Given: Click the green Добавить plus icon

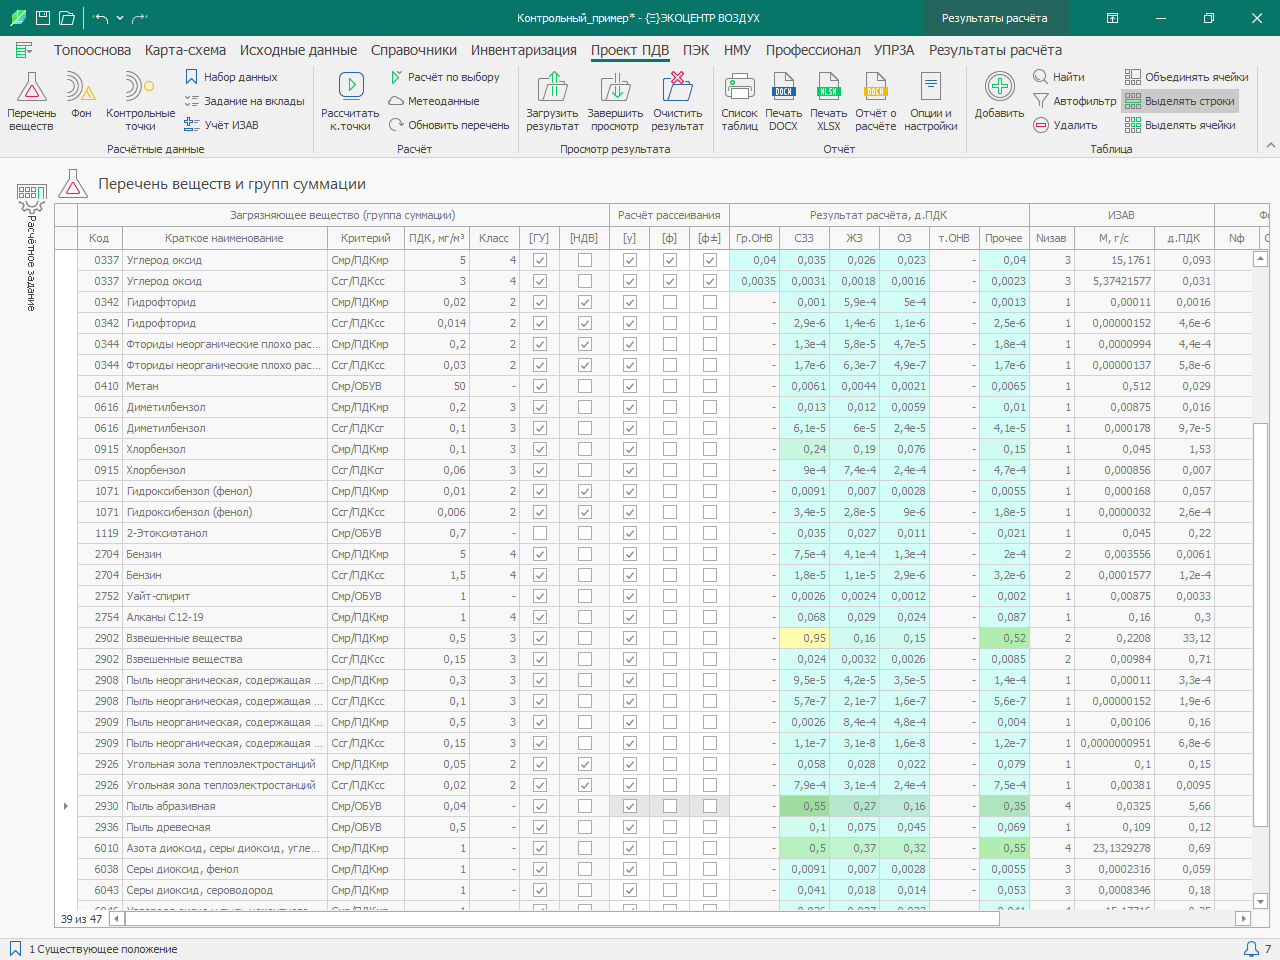Looking at the screenshot, I should [999, 87].
